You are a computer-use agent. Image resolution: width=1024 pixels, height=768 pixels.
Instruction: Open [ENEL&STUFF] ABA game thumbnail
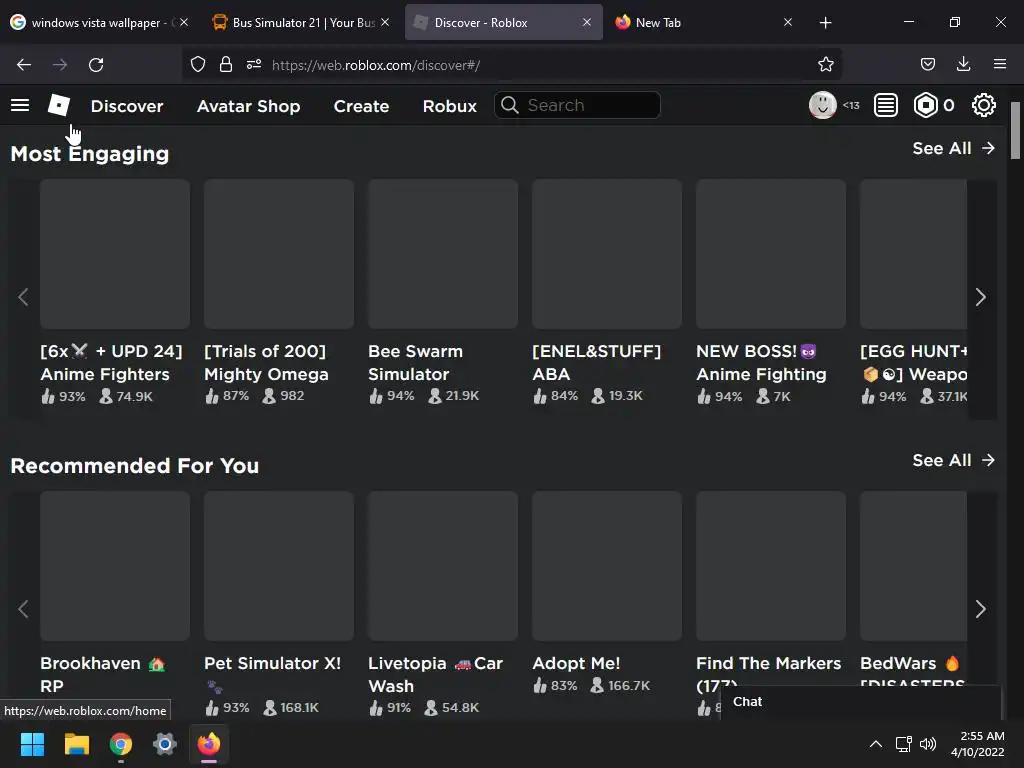coord(607,254)
